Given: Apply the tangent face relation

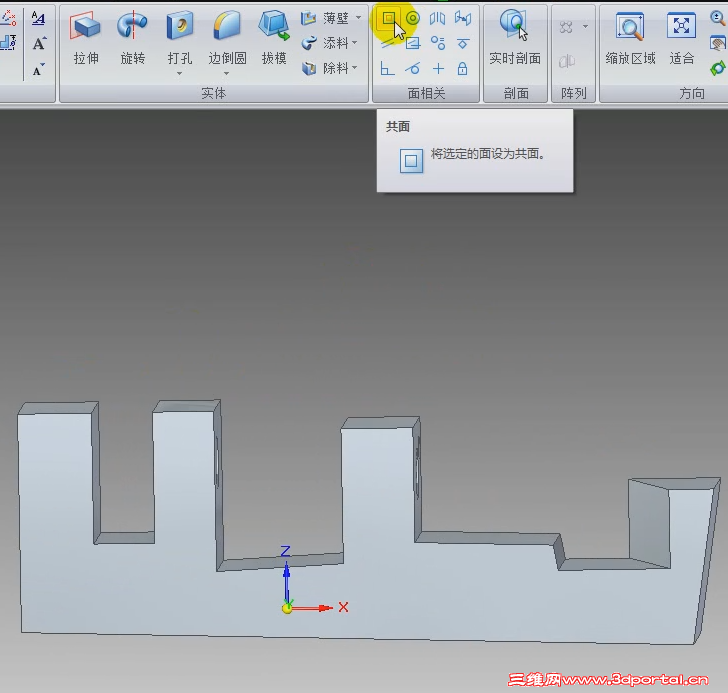Looking at the screenshot, I should pyautogui.click(x=412, y=69).
